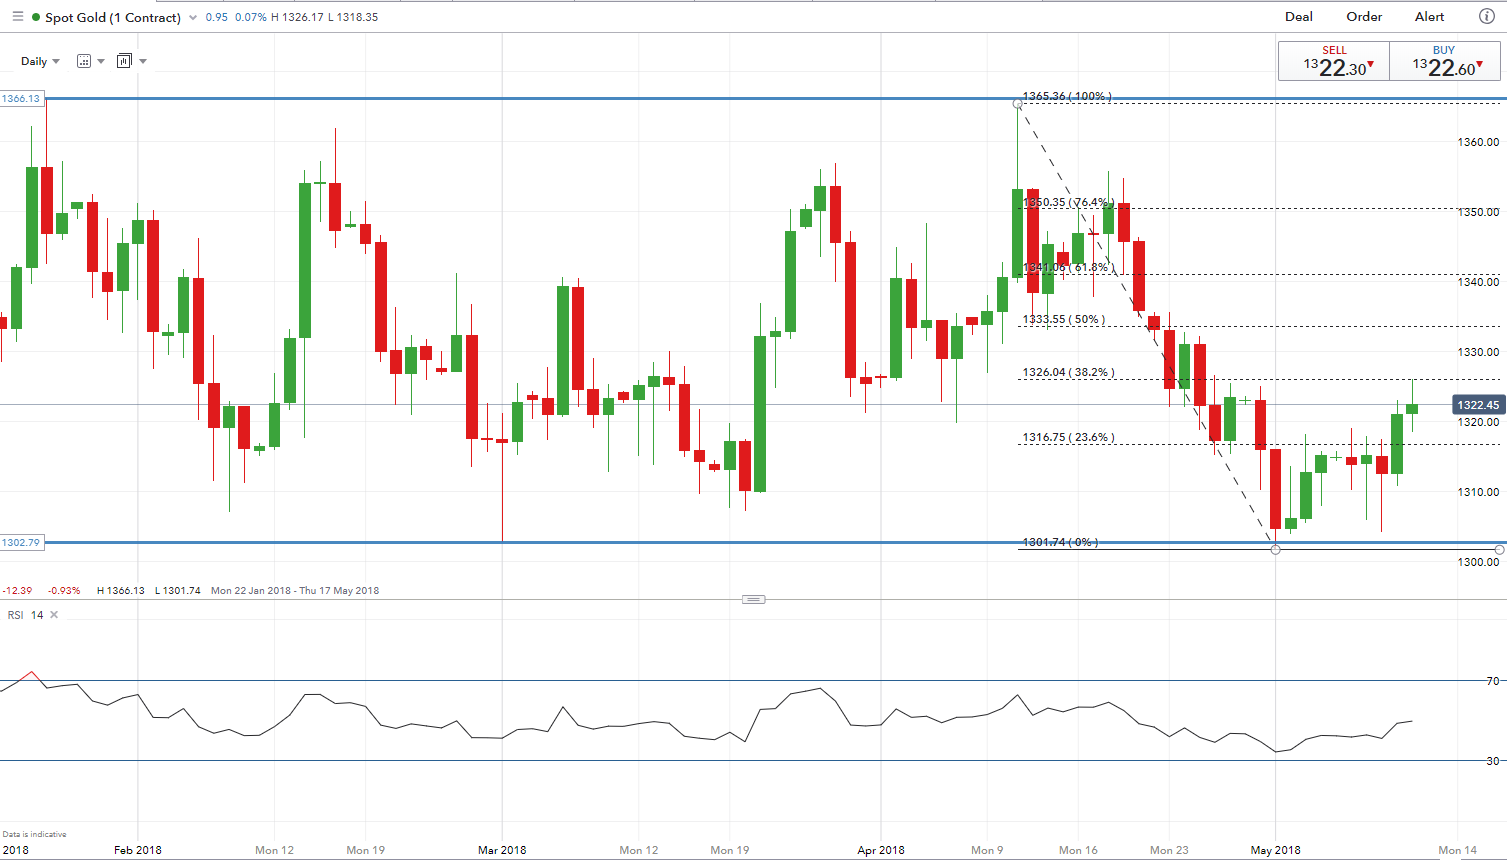This screenshot has height=860, width=1507.
Task: Click the current price tag 1322.45
Action: 1478,405
